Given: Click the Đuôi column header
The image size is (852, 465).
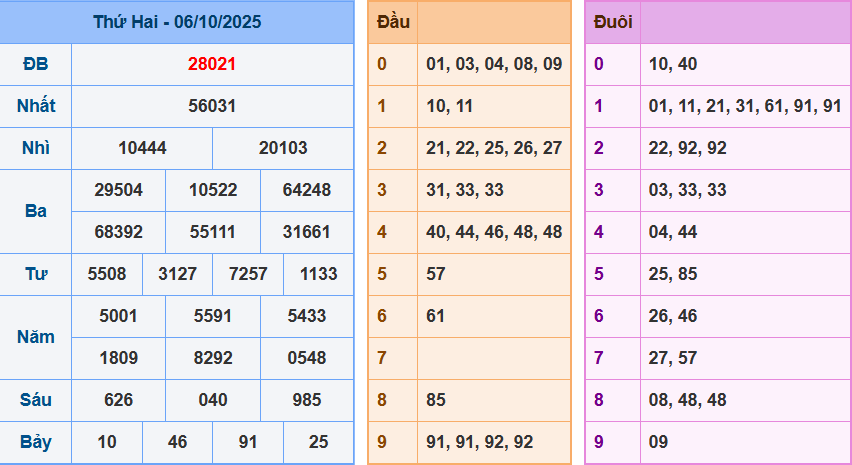Looking at the screenshot, I should click(612, 22).
